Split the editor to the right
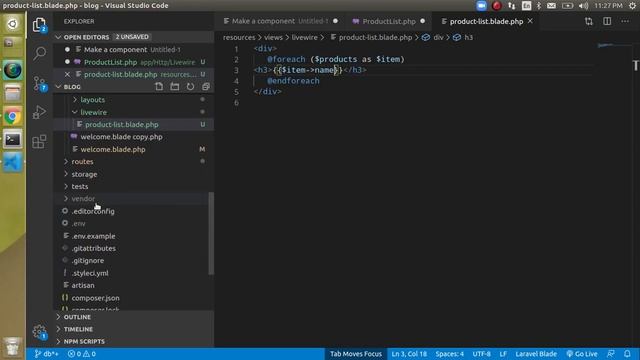640x360 pixels. 607,21
